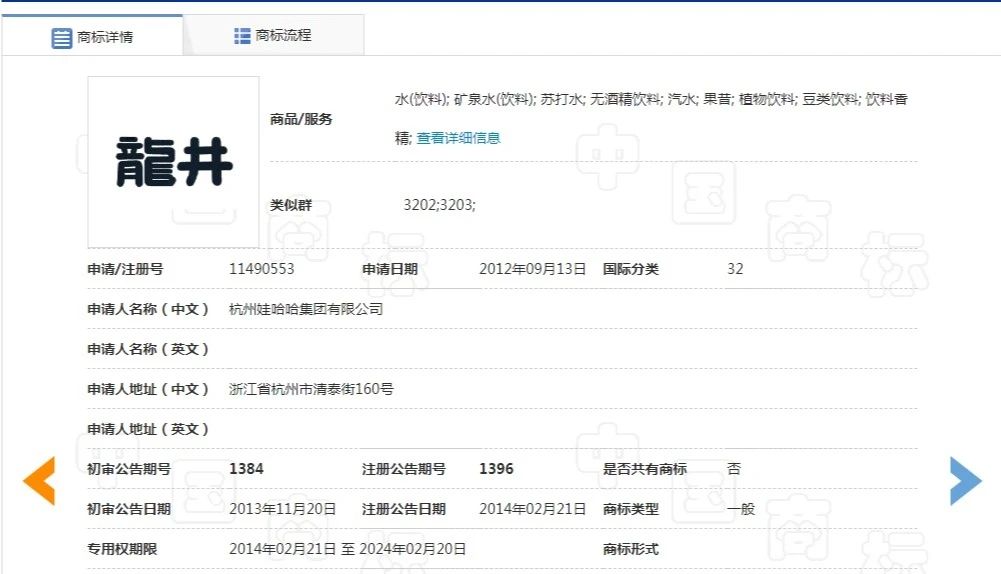Click the application date 2012年09月13日
Viewport: 1001px width, 574px height.
pyautogui.click(x=532, y=269)
